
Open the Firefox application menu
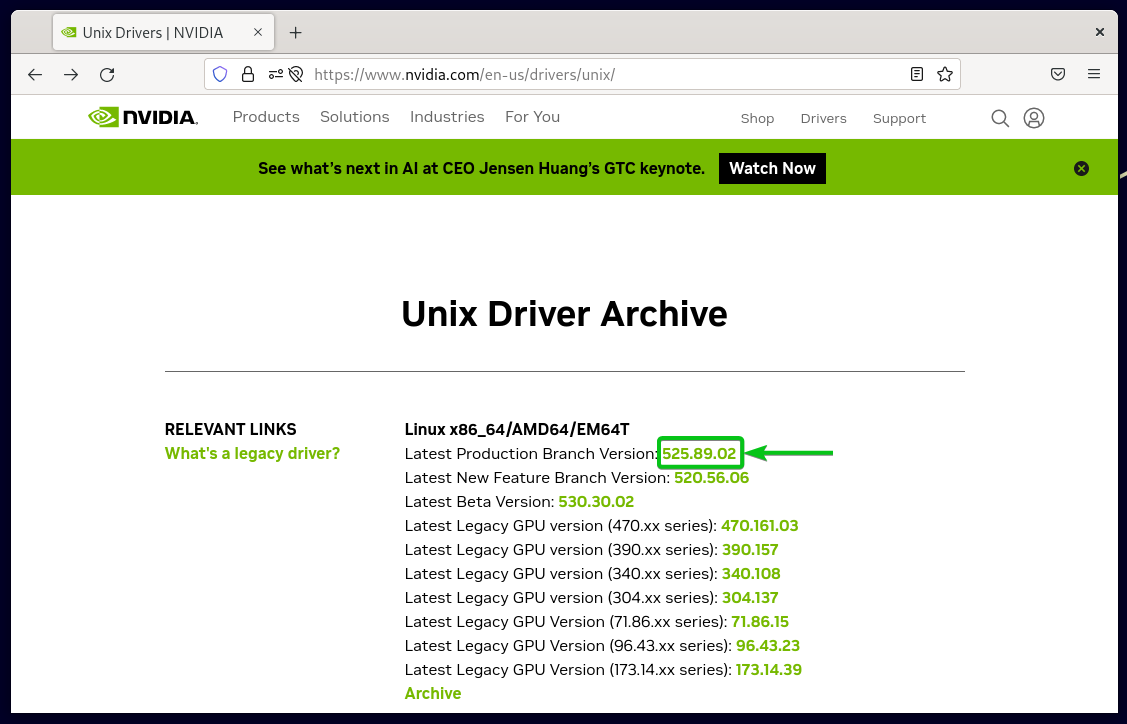tap(1094, 73)
